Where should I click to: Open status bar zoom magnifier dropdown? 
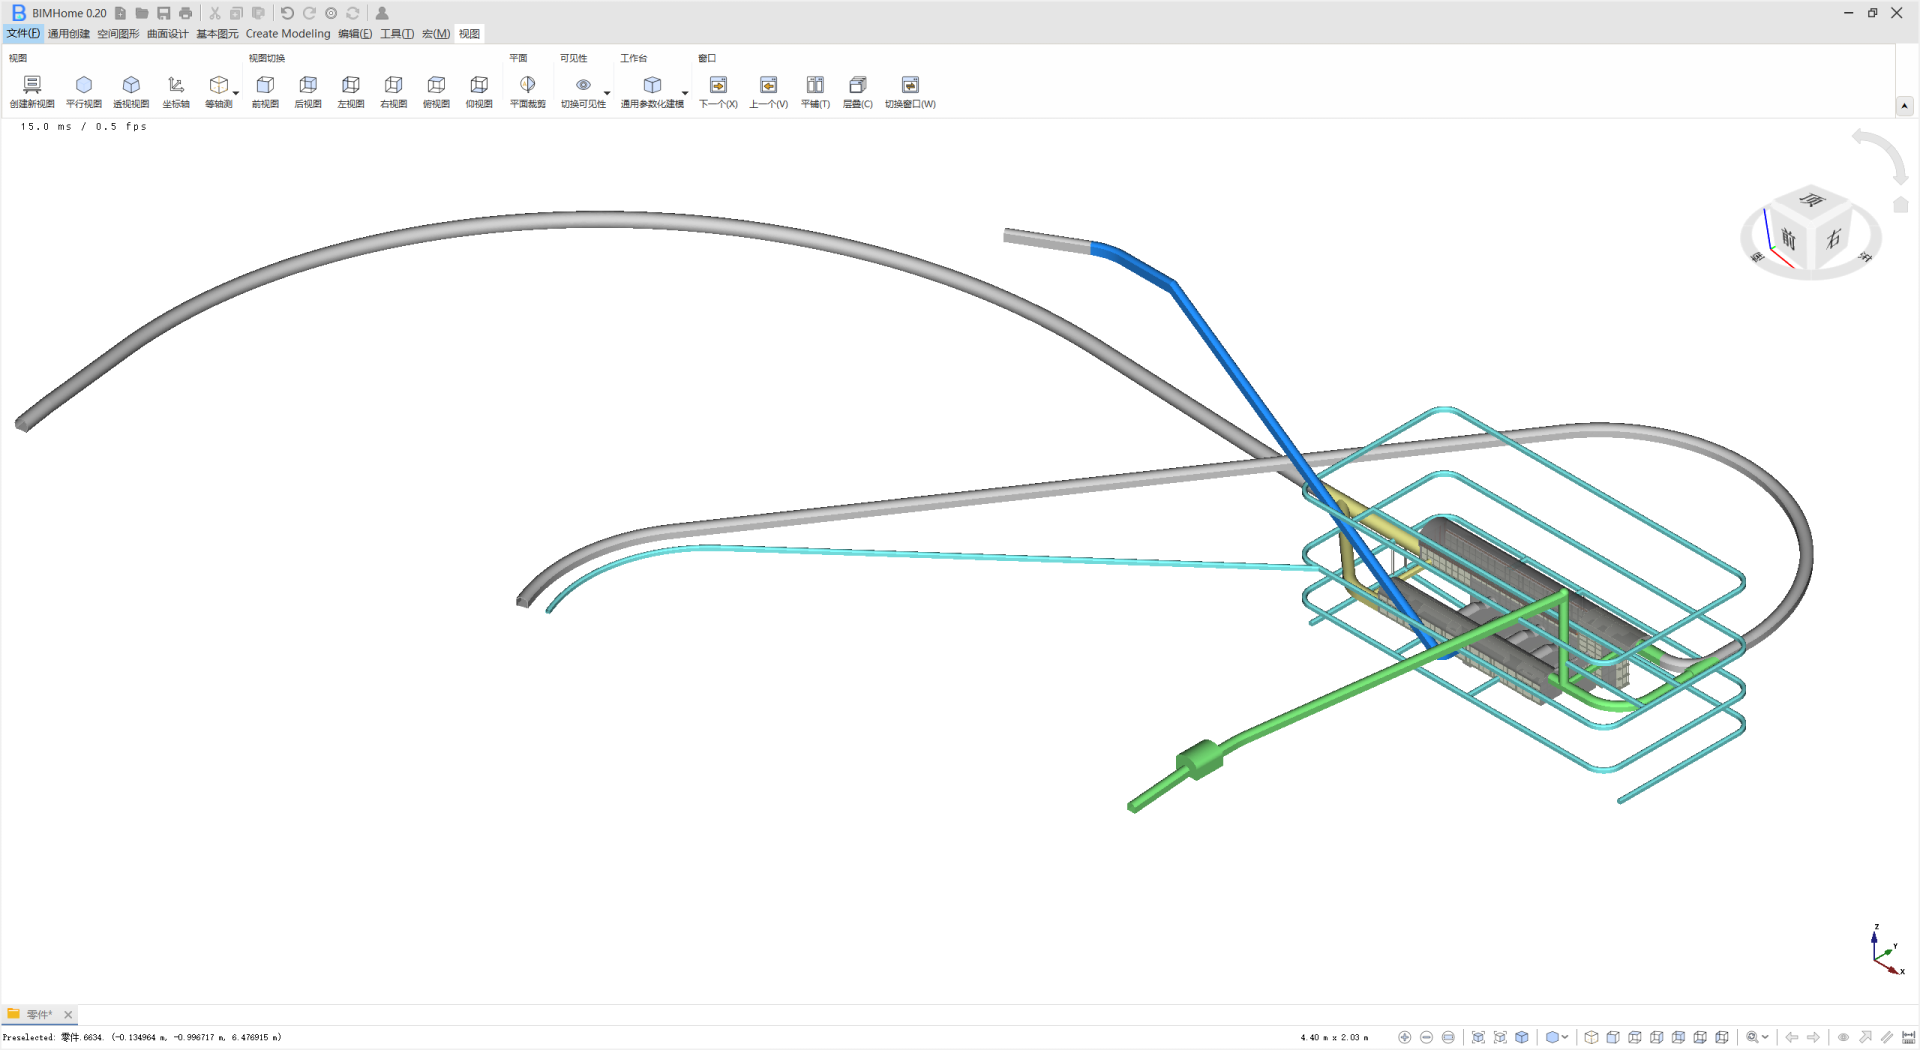pos(1765,1037)
